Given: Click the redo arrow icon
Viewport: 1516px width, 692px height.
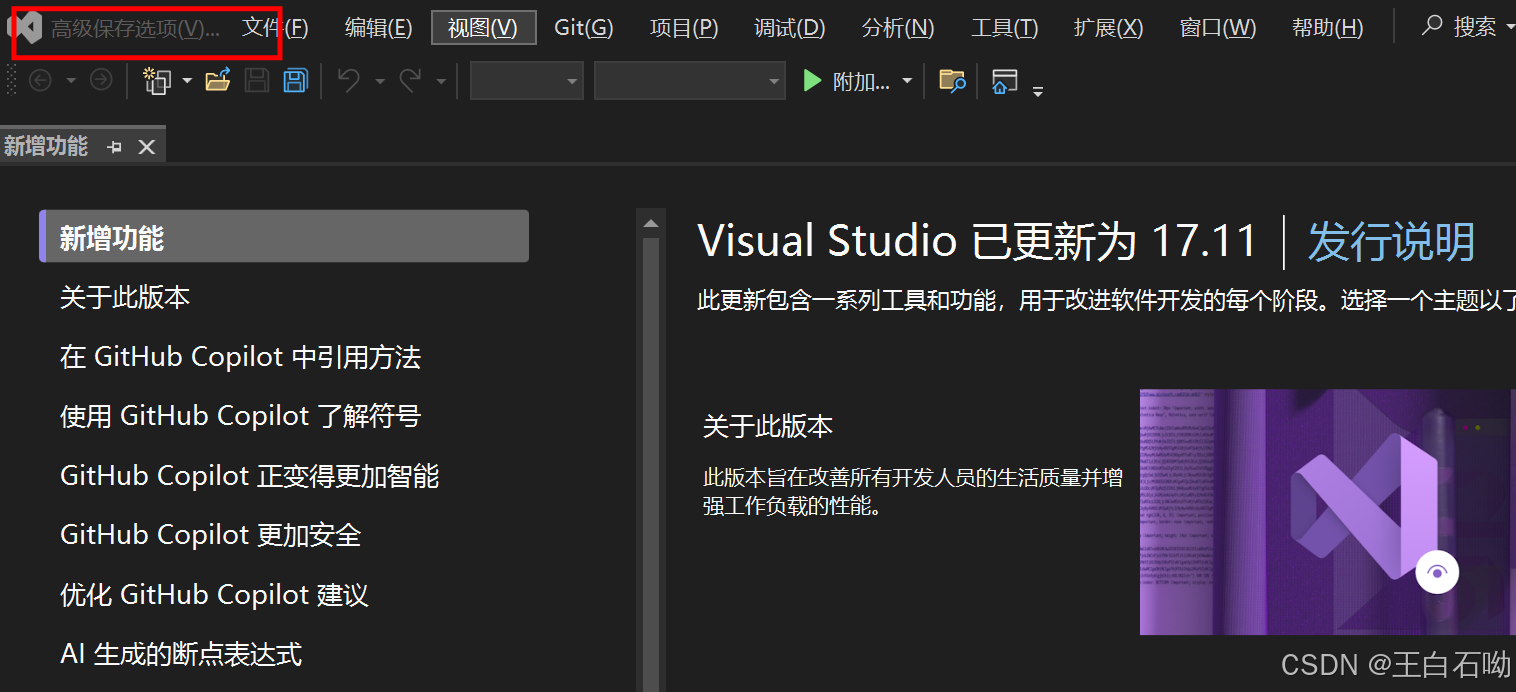Looking at the screenshot, I should click(410, 81).
